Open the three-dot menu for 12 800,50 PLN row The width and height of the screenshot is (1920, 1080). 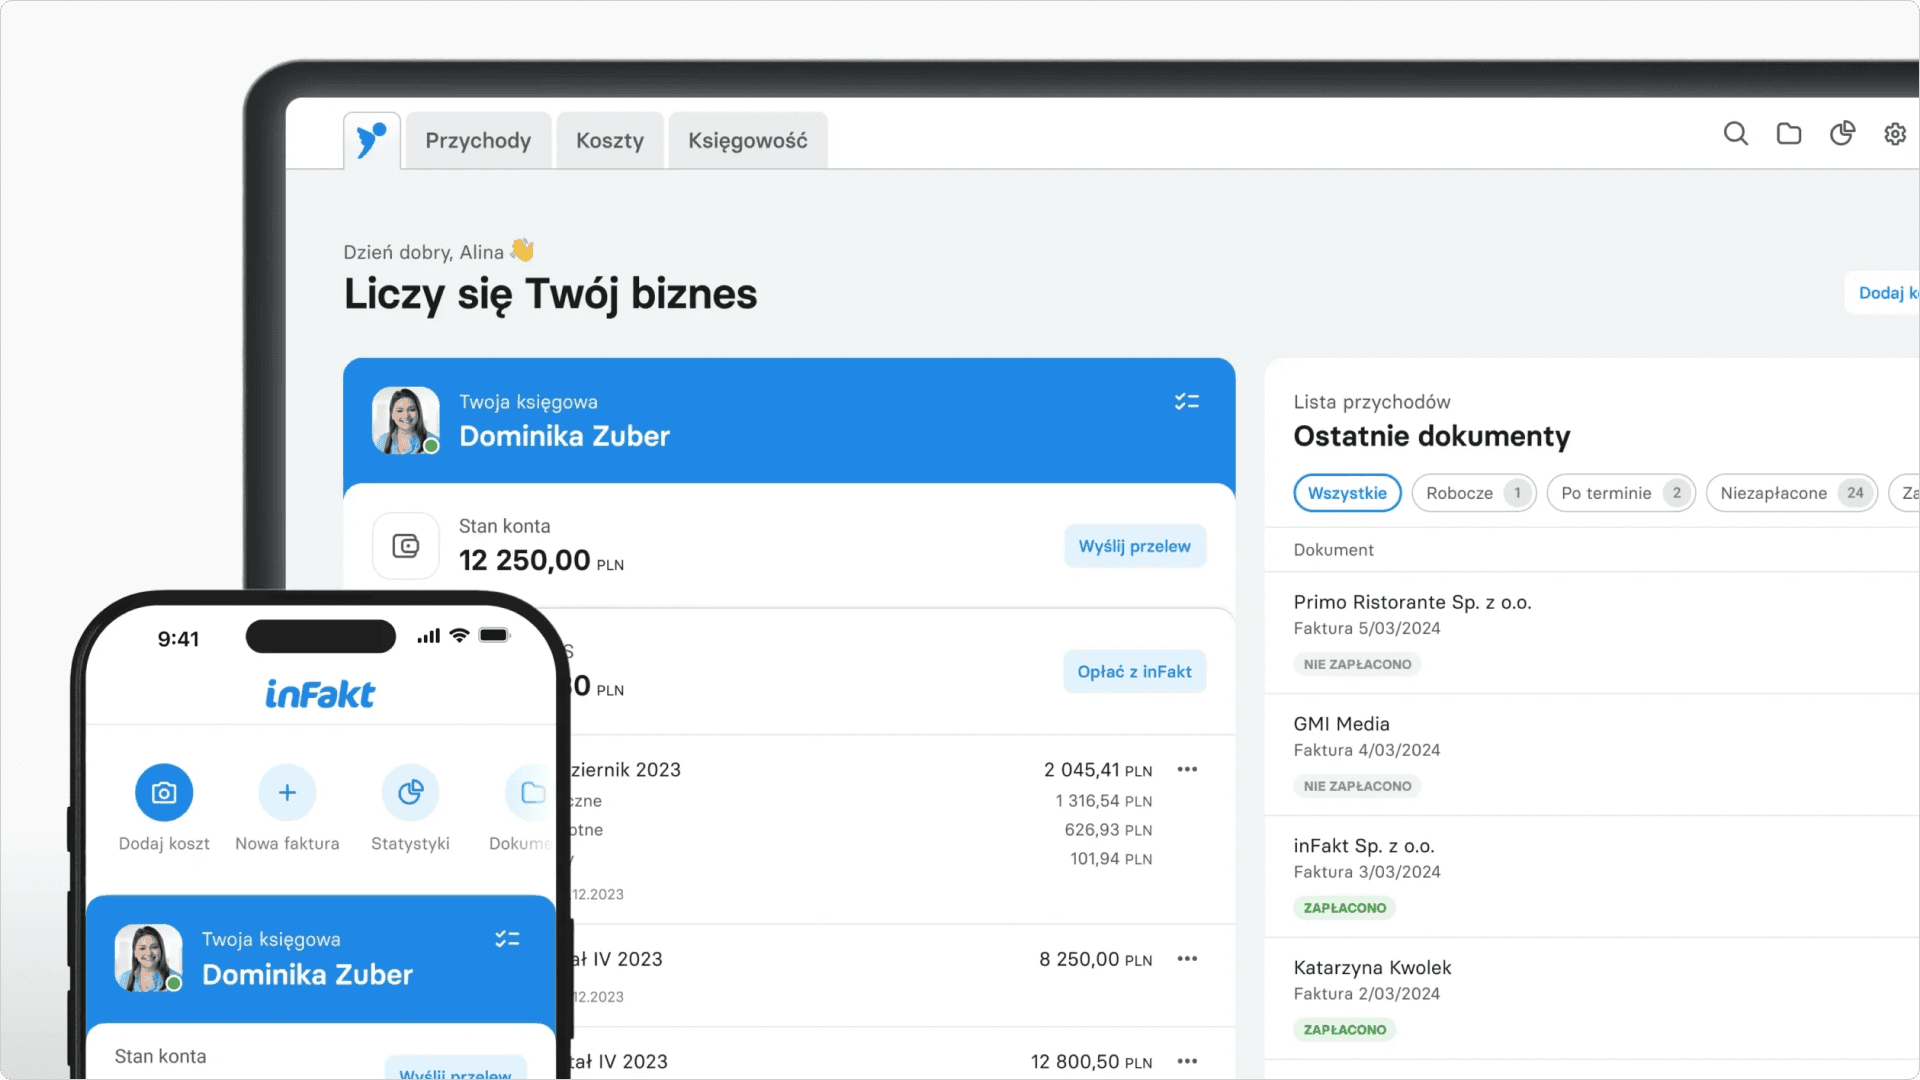[x=1187, y=1061]
